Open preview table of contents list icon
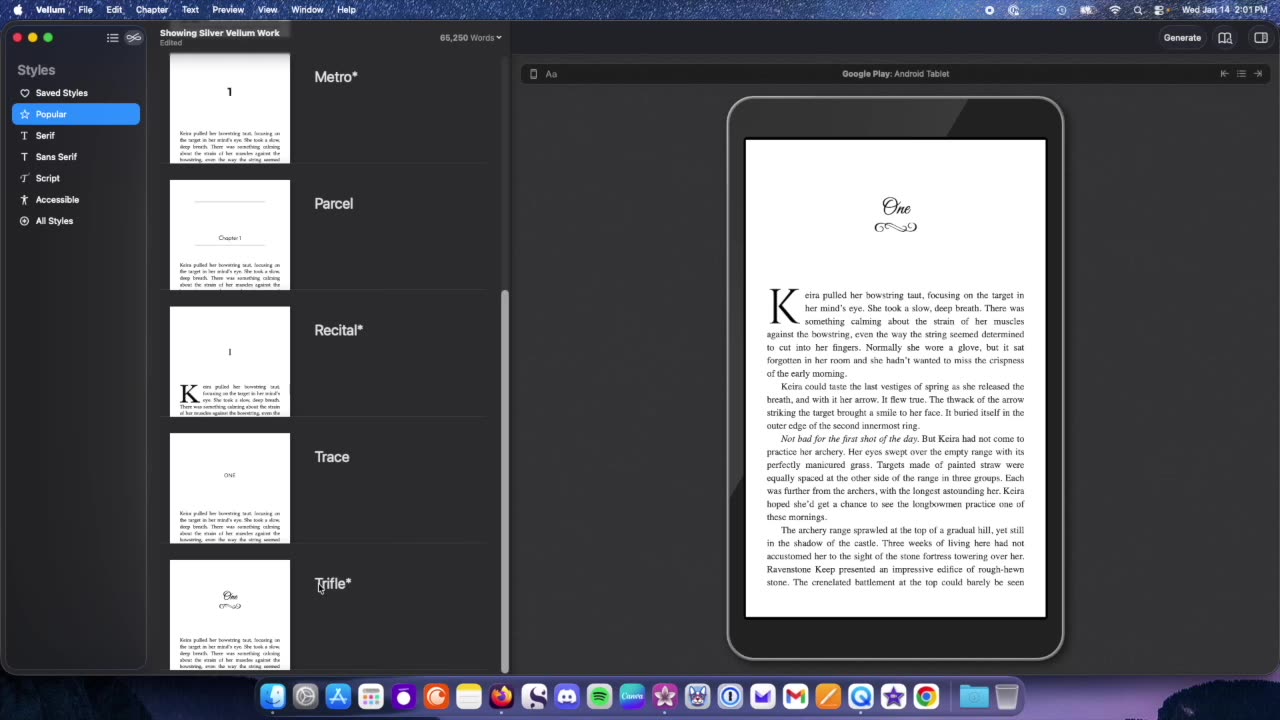The width and height of the screenshot is (1280, 720). (x=1241, y=74)
